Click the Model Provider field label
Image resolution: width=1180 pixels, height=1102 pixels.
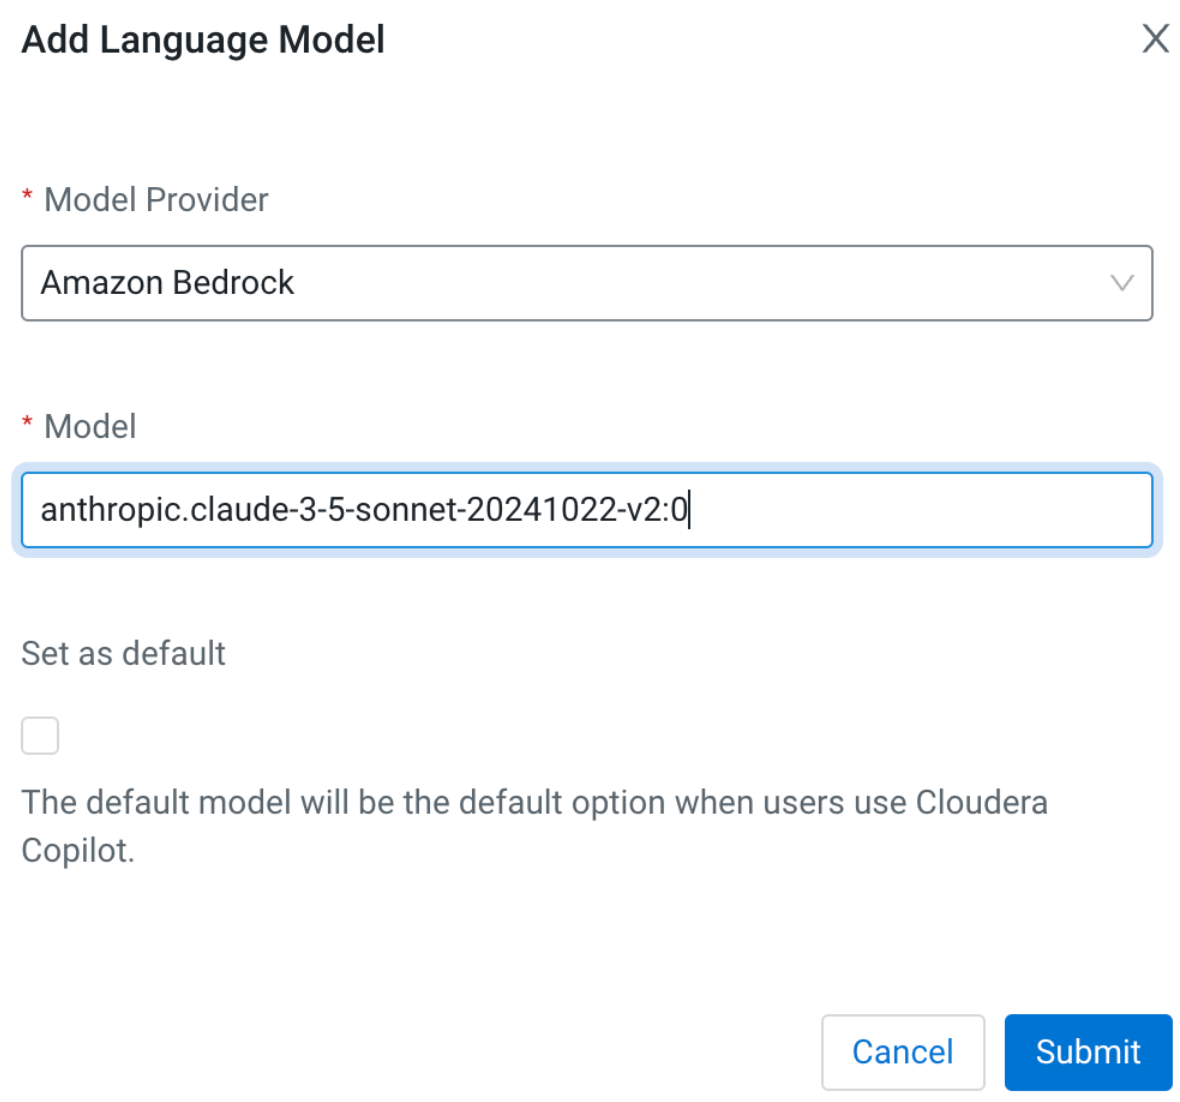[156, 199]
